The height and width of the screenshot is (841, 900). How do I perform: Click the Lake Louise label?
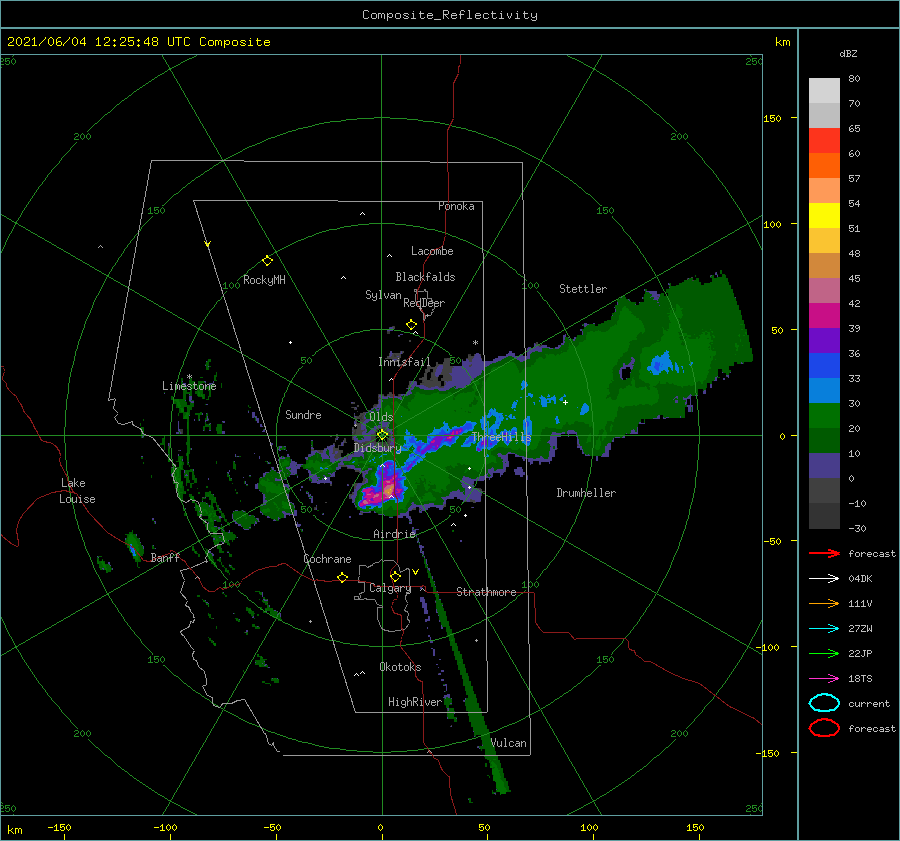coord(77,491)
